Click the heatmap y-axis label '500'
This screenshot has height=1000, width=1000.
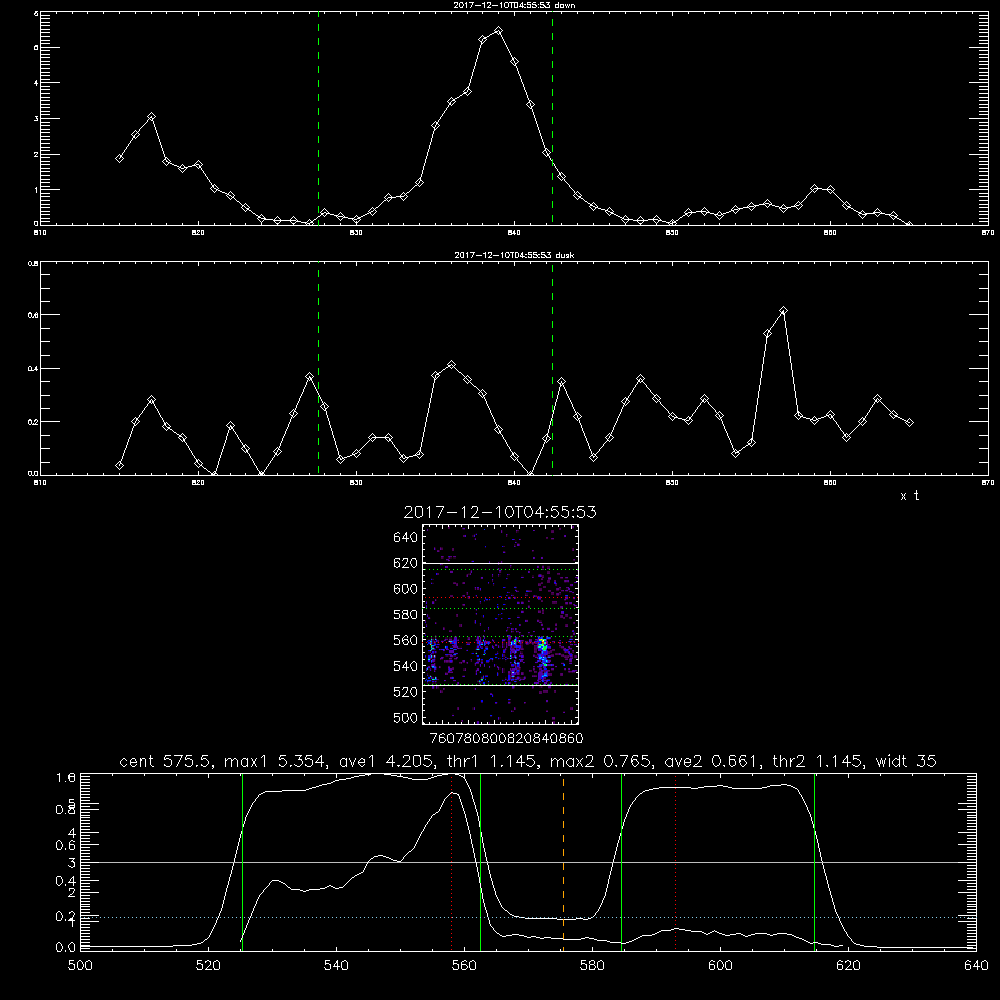(x=406, y=718)
